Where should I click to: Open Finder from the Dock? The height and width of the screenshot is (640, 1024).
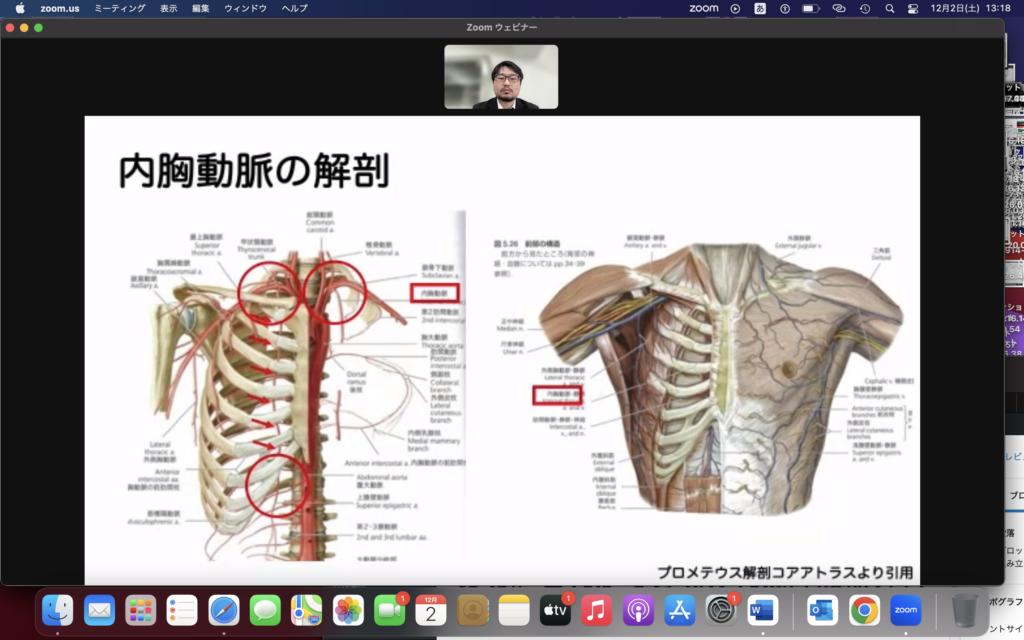click(58, 609)
